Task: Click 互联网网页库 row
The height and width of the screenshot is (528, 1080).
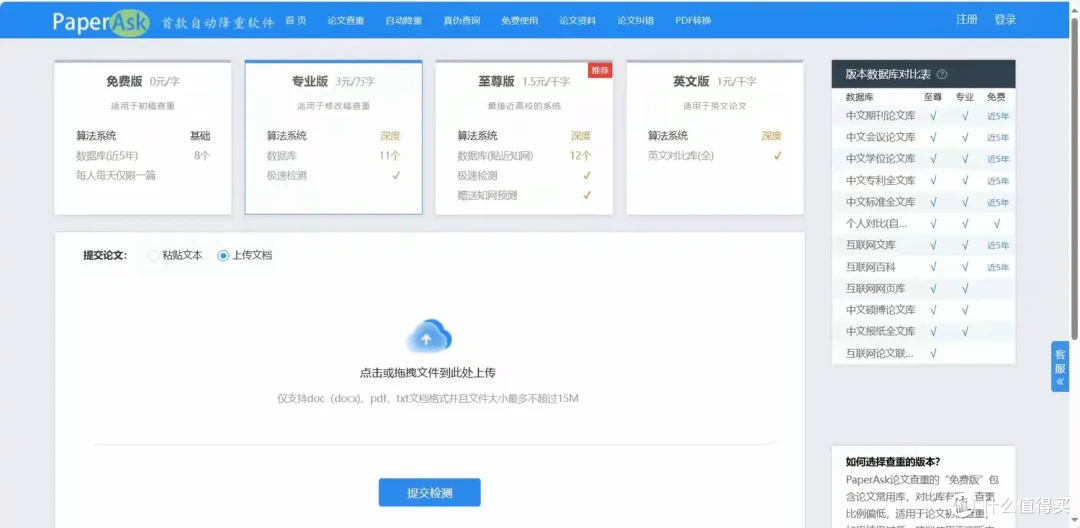Action: [x=924, y=288]
